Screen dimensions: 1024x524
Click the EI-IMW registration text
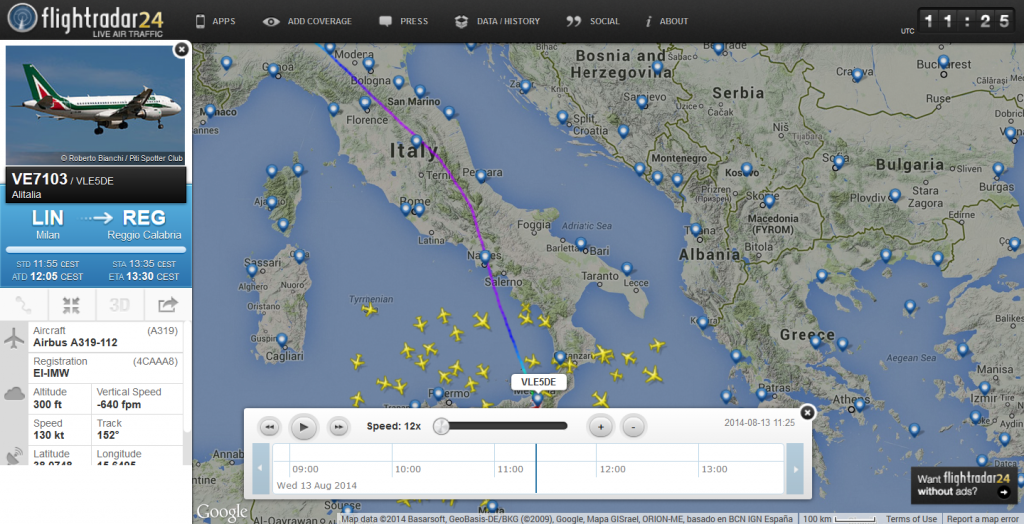[x=51, y=373]
